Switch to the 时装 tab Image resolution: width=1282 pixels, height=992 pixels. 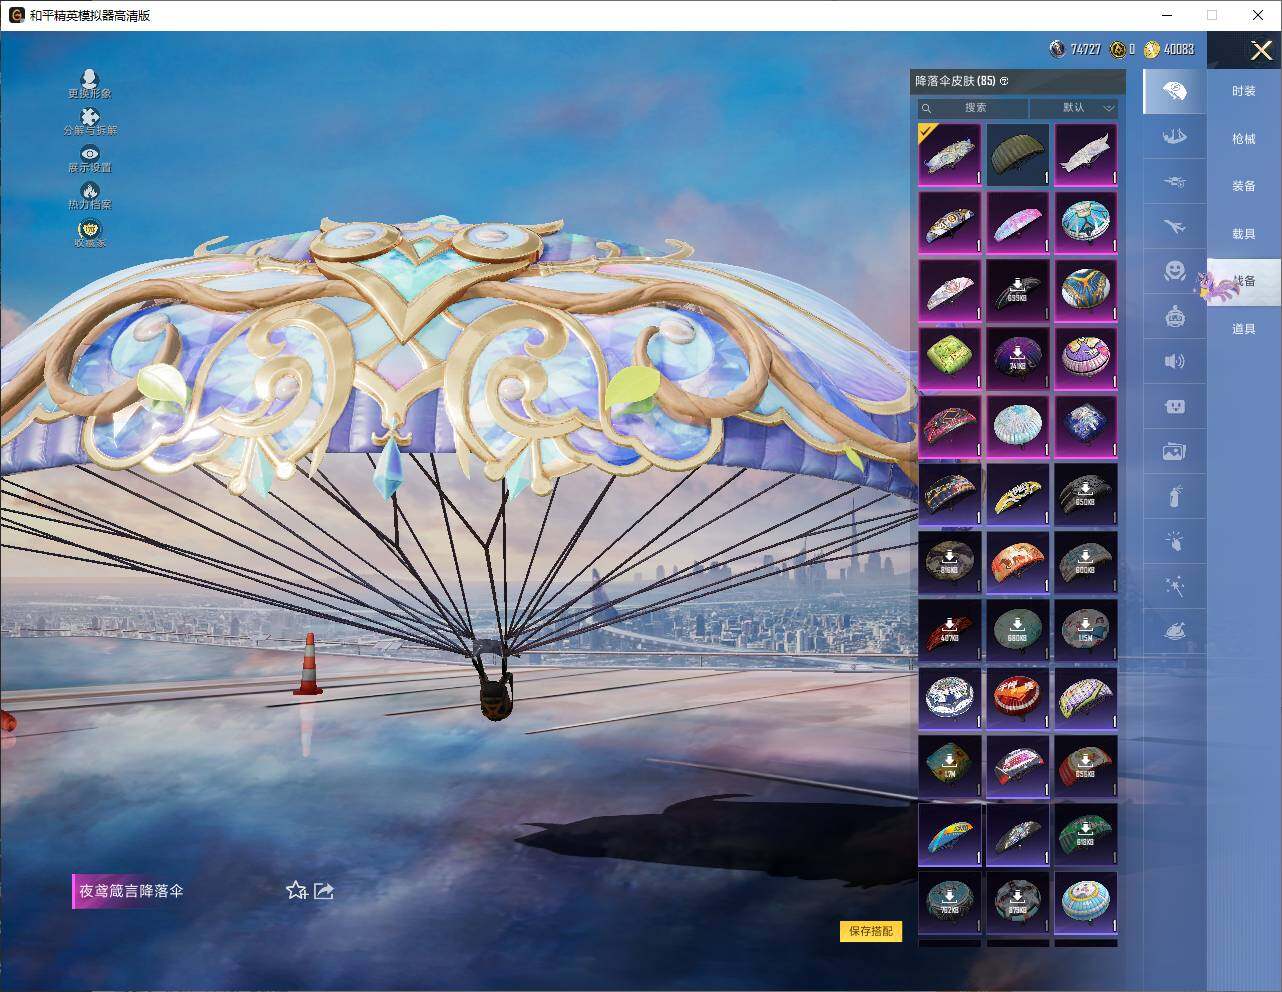(1244, 91)
